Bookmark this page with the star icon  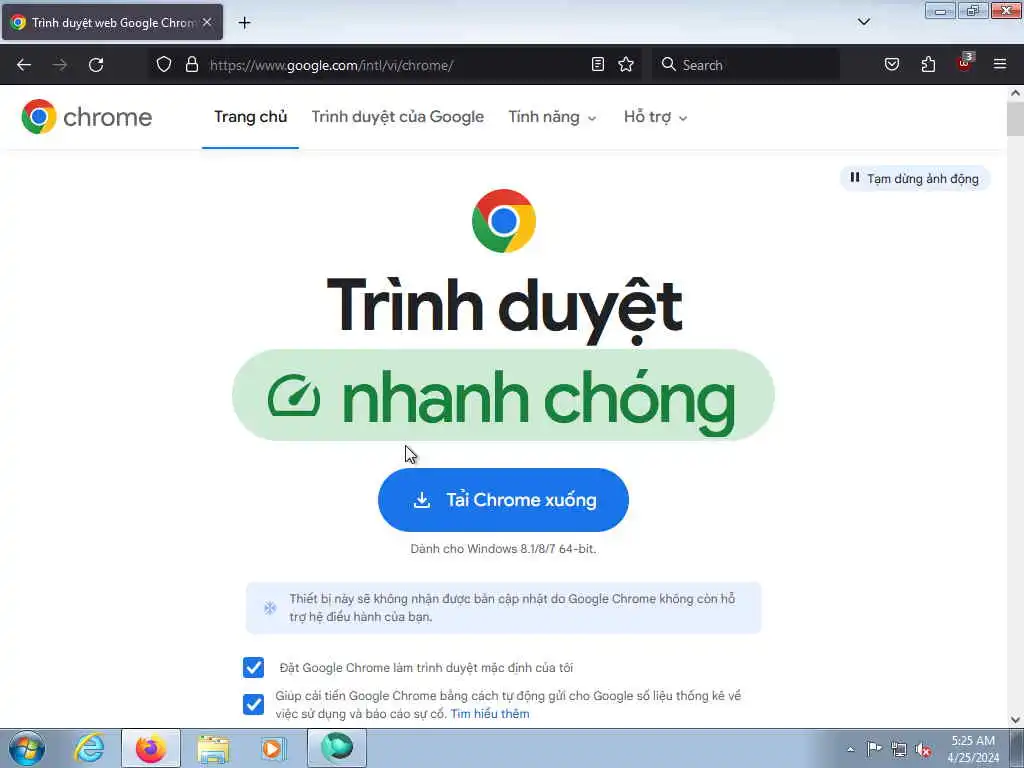(x=626, y=64)
